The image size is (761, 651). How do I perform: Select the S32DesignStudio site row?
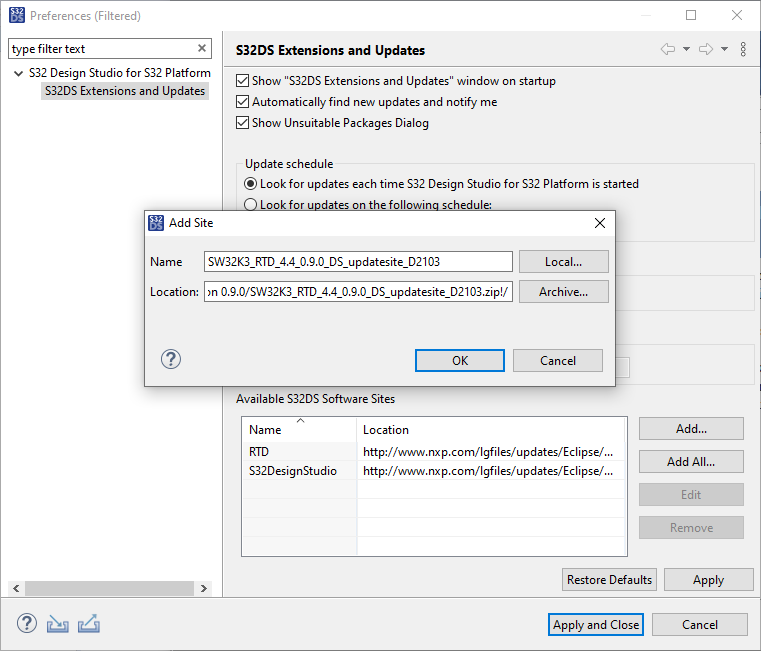pos(433,471)
